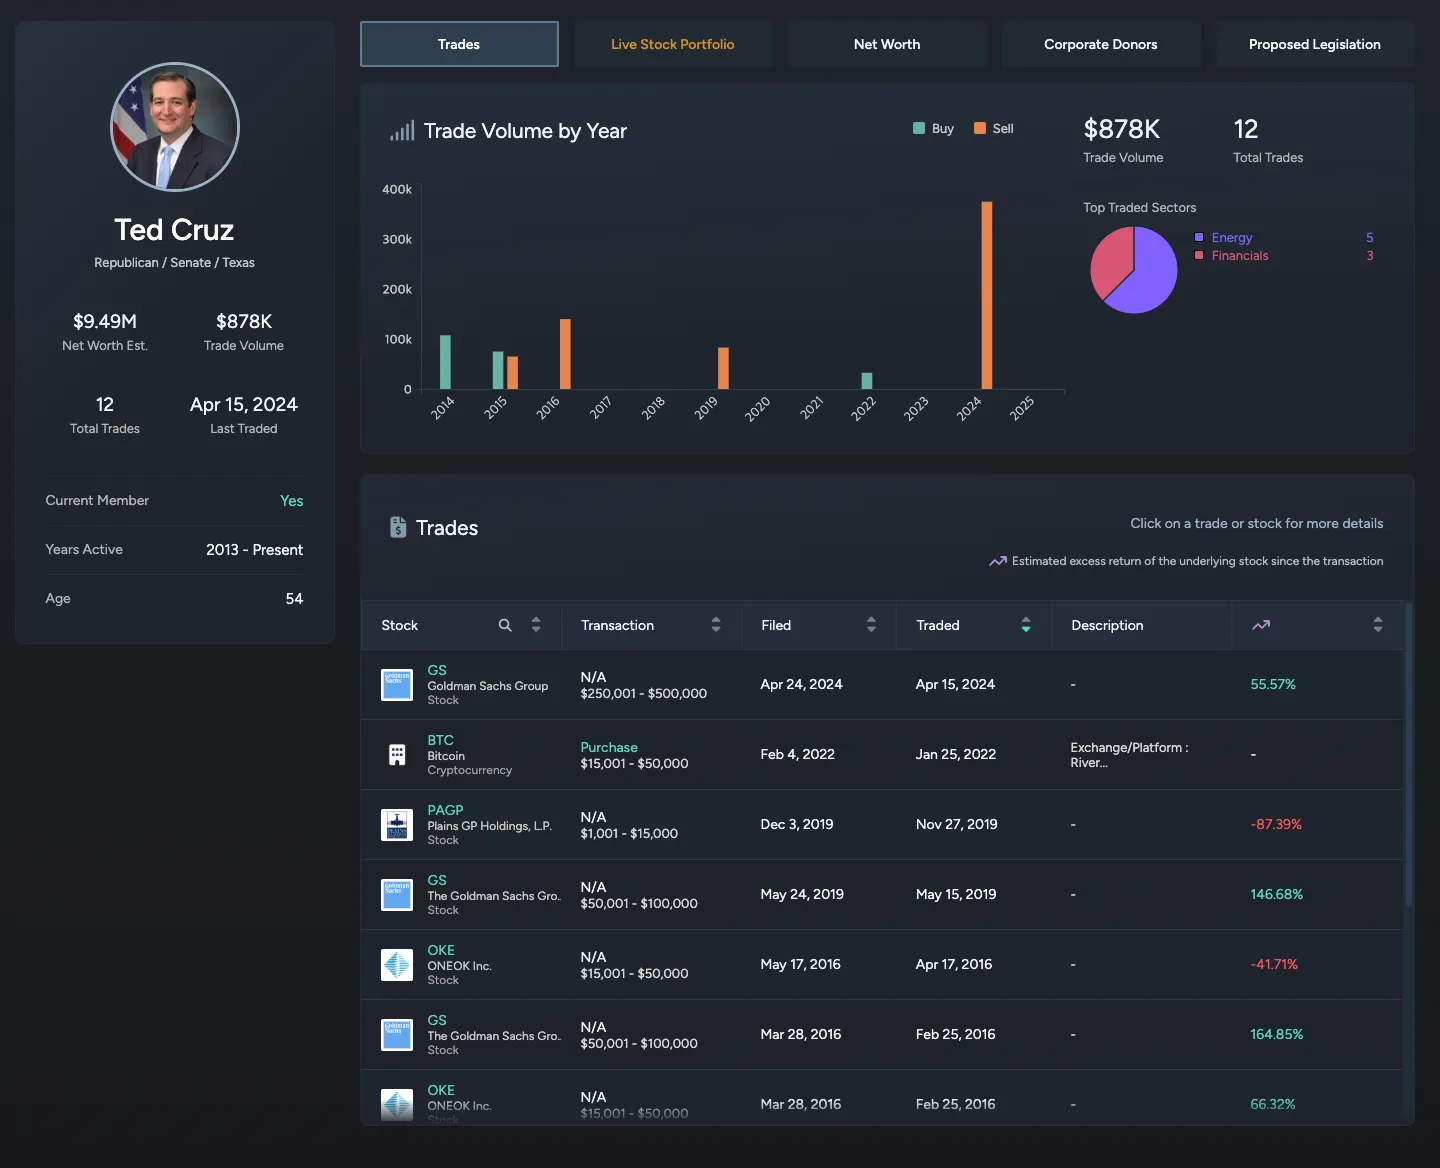
Task: Sort by the Filed column arrows
Action: 871,625
